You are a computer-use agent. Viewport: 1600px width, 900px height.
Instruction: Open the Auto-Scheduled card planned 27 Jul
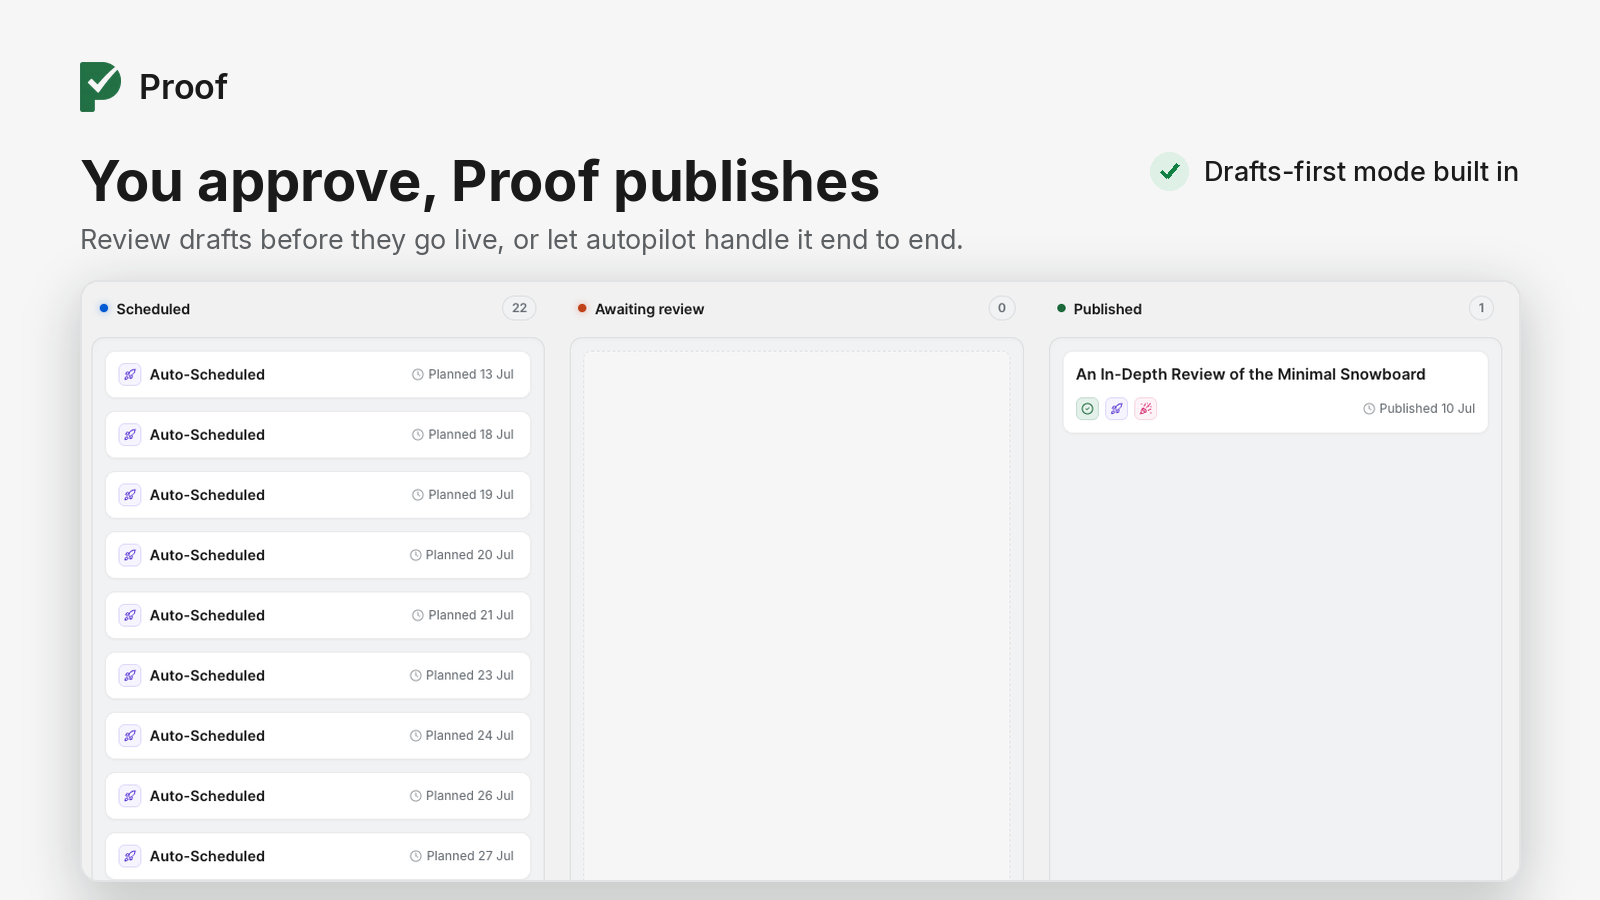coord(318,856)
